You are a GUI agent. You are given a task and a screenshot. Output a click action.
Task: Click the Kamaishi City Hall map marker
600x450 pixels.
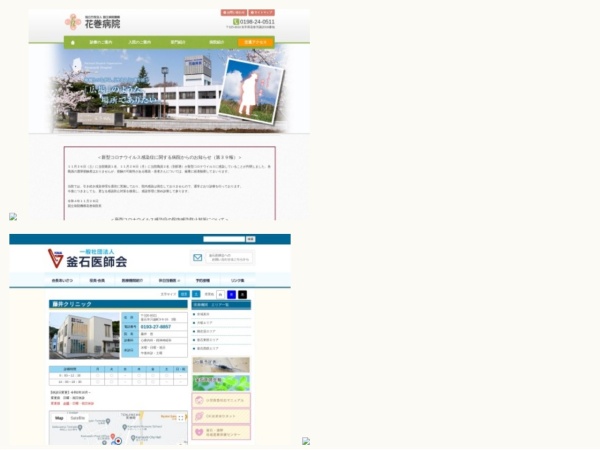[x=133, y=438]
